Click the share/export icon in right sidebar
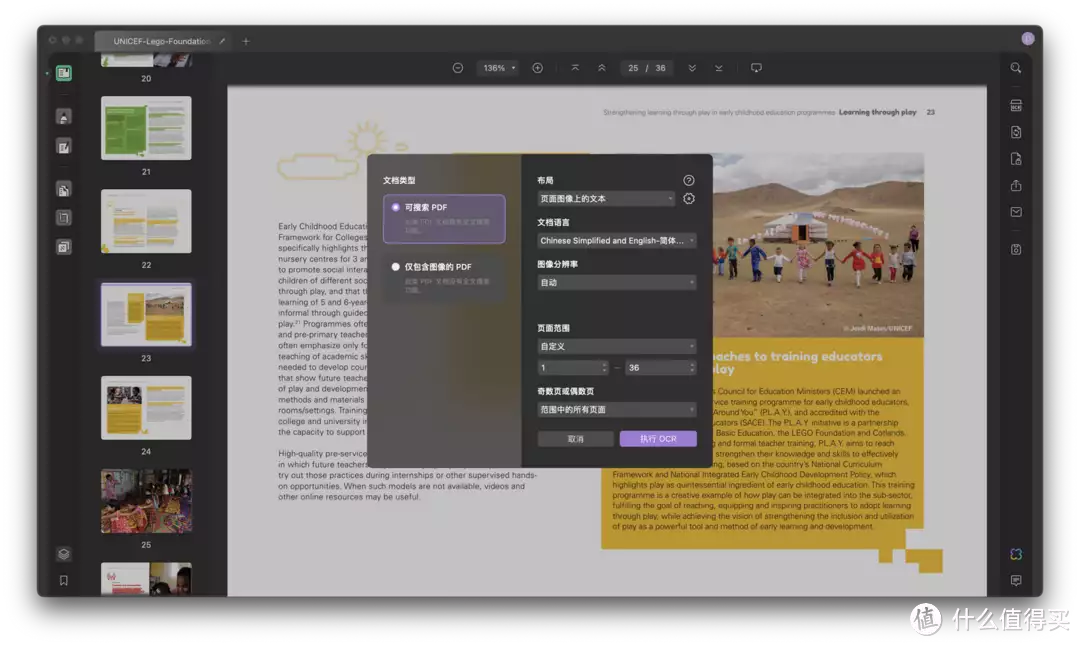This screenshot has height=646, width=1080. click(1016, 185)
